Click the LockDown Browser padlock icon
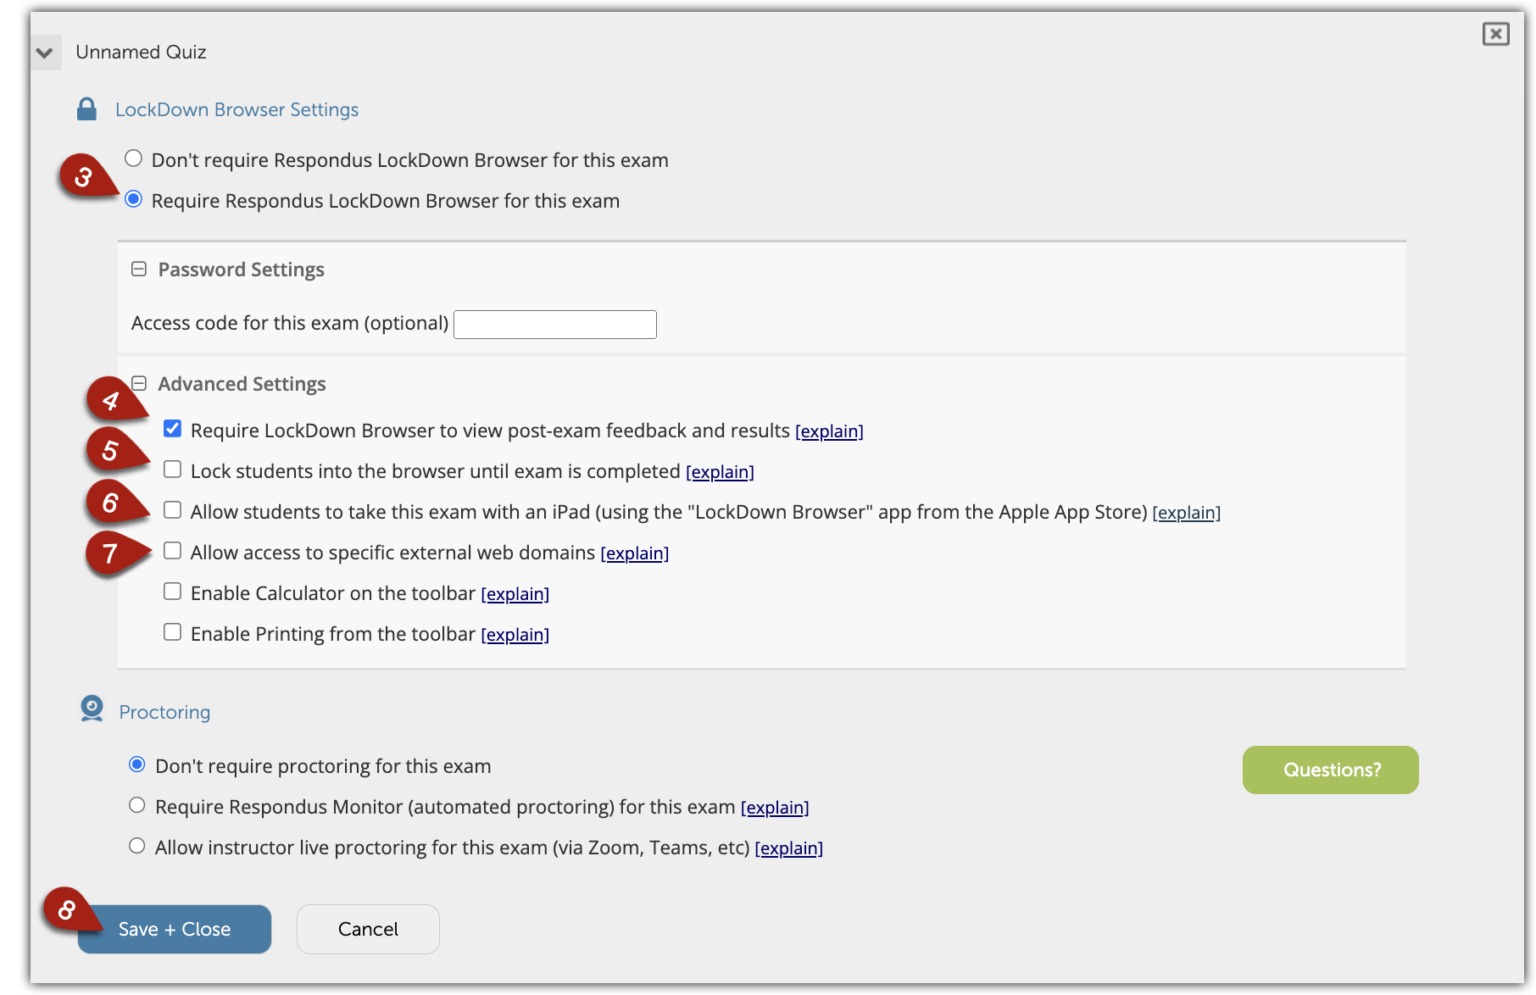The height and width of the screenshot is (995, 1536). 87,109
